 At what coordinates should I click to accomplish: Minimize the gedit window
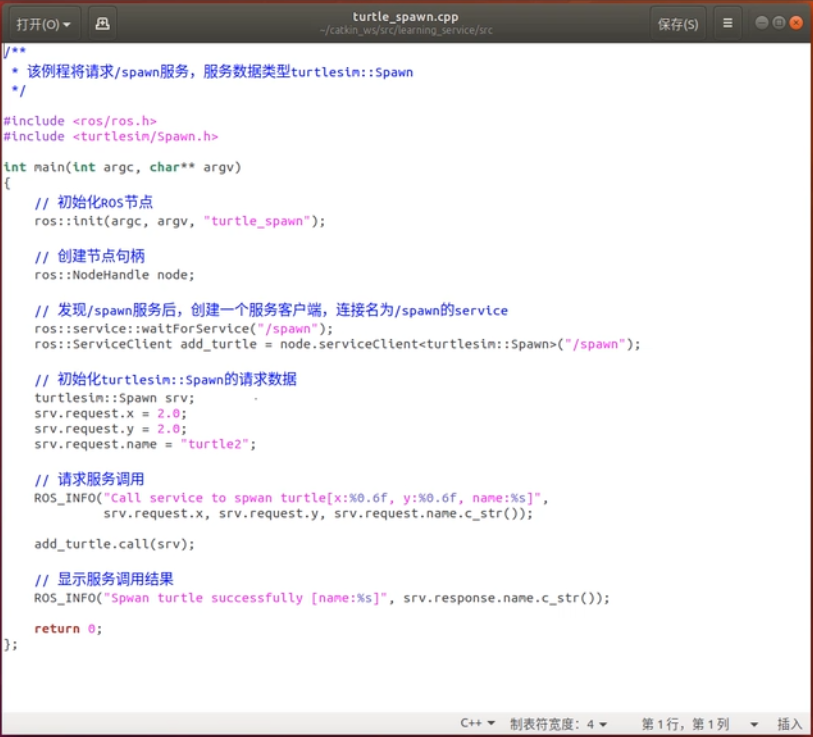762,23
